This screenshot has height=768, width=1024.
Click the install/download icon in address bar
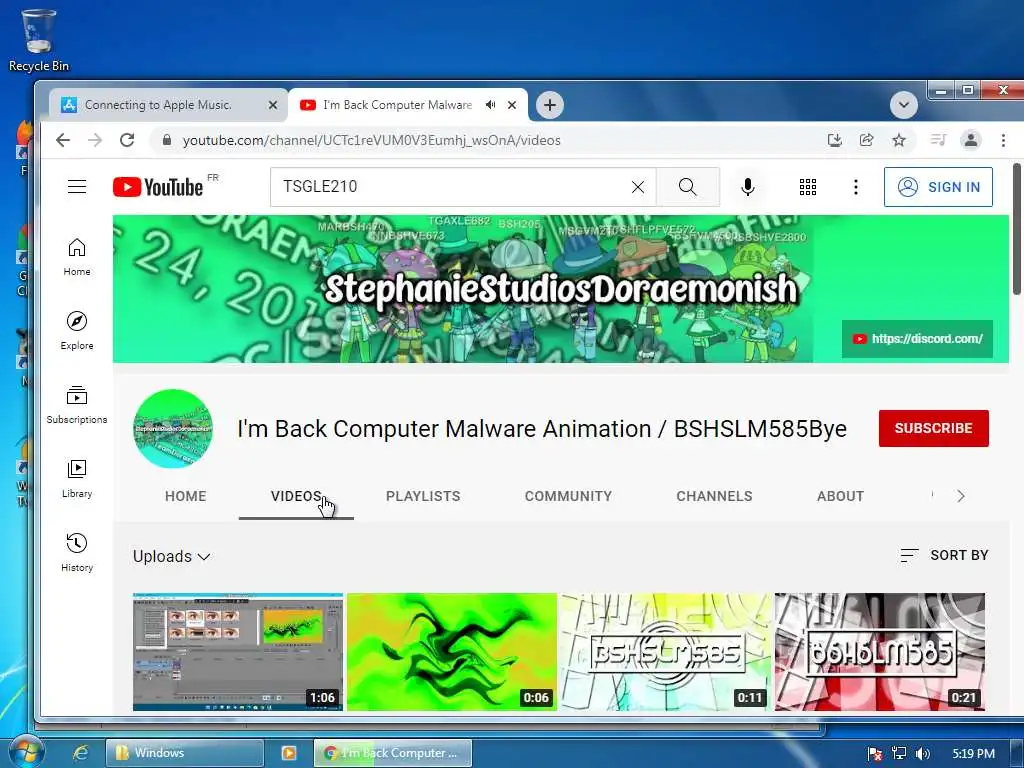[x=835, y=140]
